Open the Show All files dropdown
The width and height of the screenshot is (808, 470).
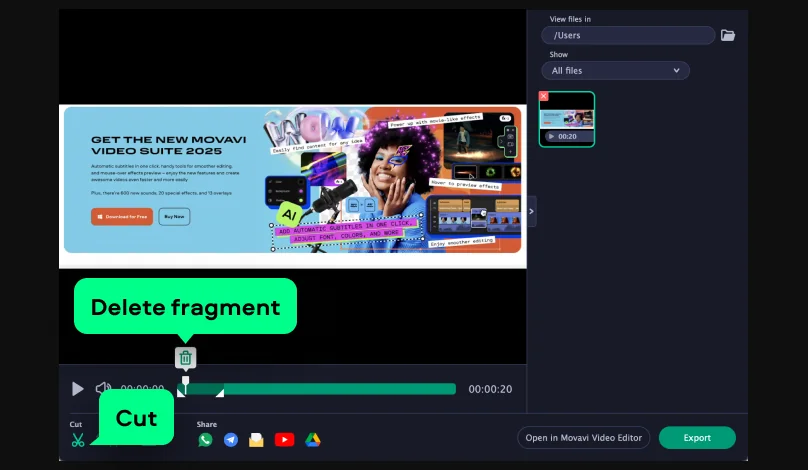[x=615, y=71]
